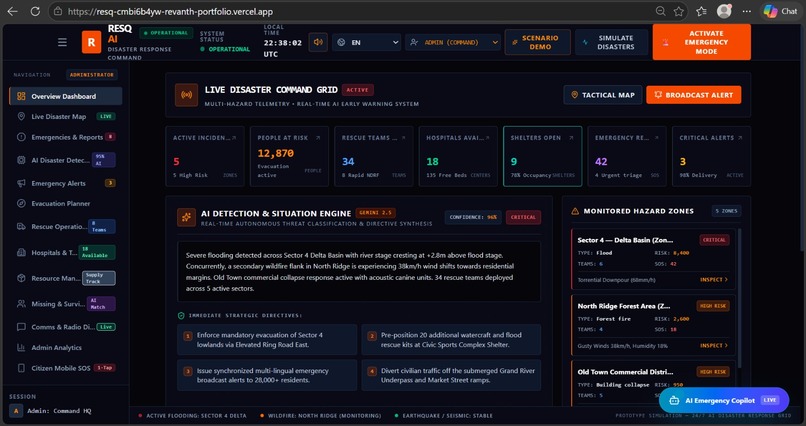The image size is (806, 426).
Task: Open the Tactical Map
Action: 603,95
